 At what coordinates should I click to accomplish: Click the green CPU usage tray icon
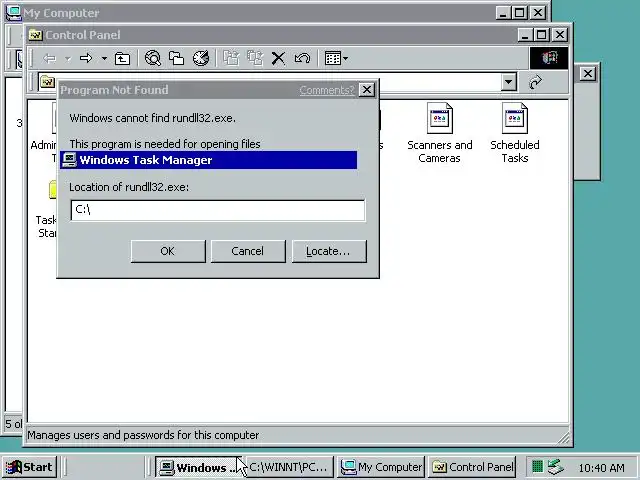(x=538, y=467)
